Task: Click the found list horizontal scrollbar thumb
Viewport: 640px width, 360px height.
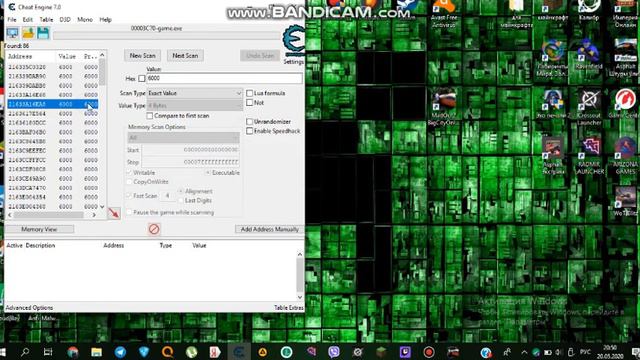Action: (49, 215)
